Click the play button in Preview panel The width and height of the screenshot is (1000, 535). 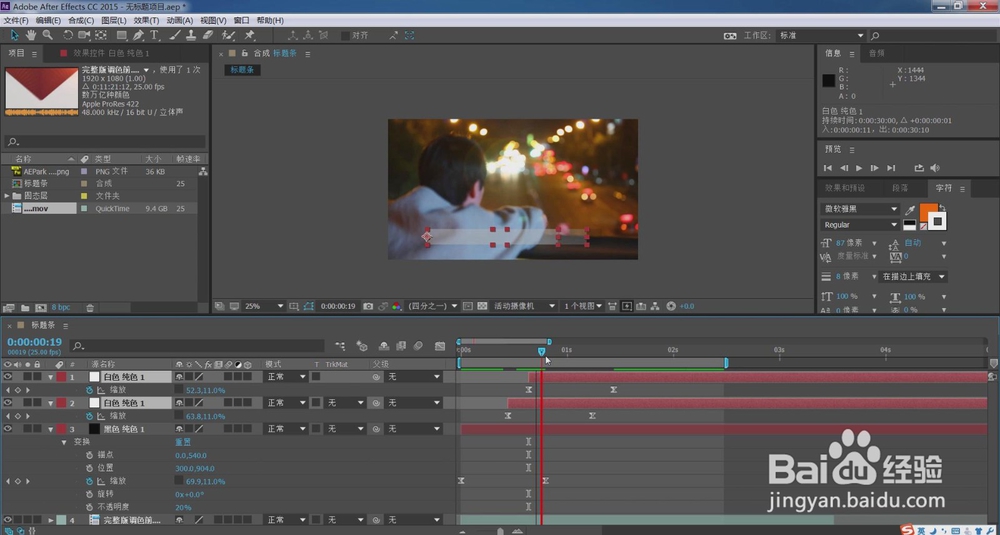point(859,168)
